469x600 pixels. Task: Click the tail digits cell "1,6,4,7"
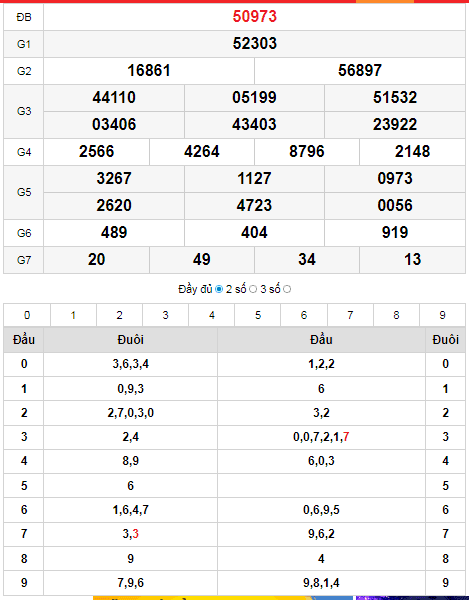click(x=130, y=510)
